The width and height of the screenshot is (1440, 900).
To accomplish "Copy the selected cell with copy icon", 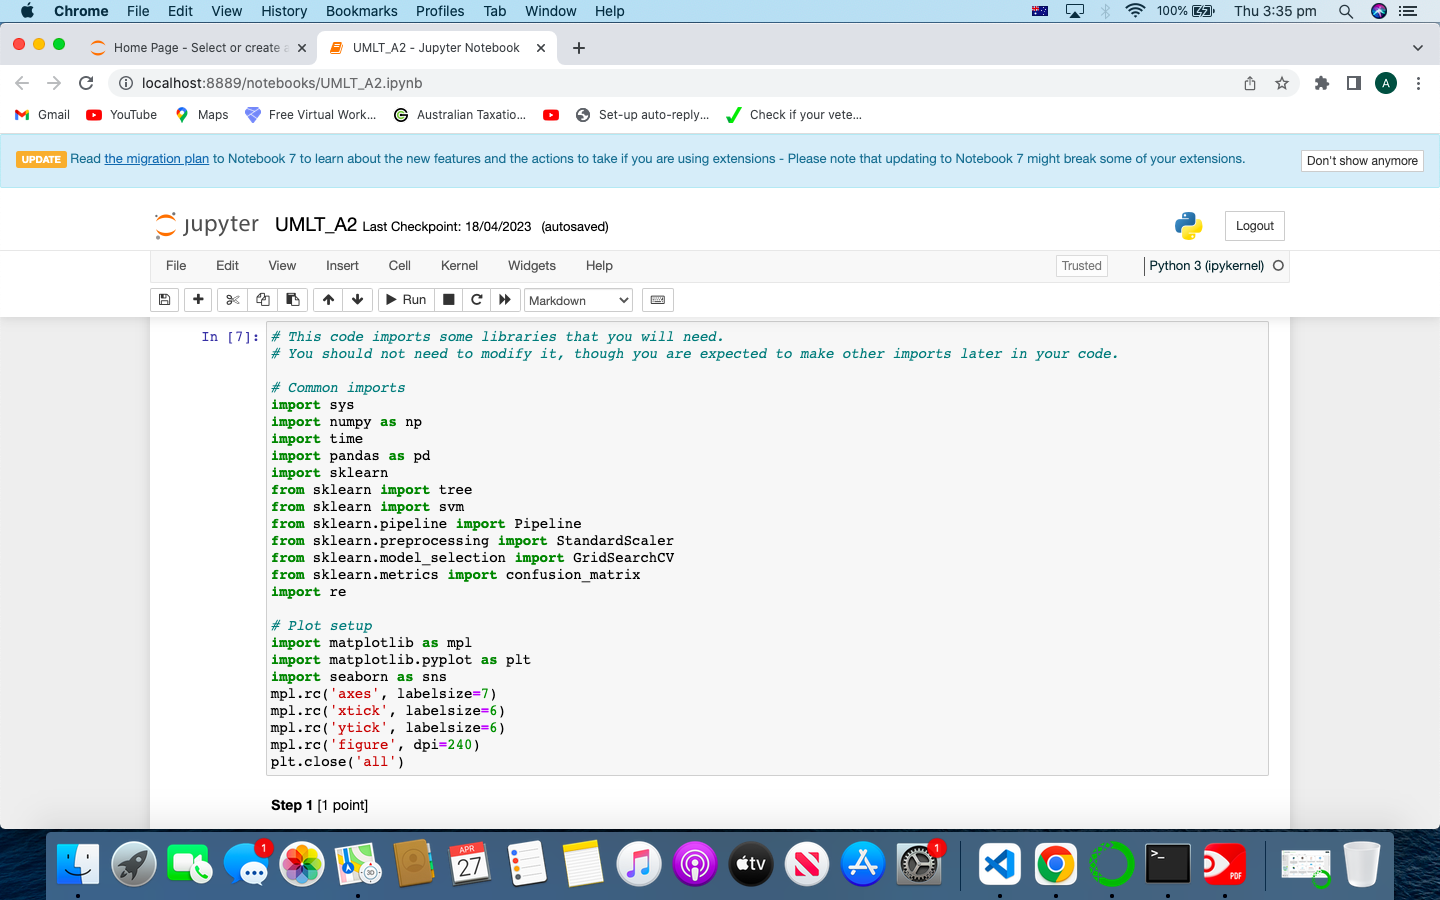I will [x=262, y=299].
